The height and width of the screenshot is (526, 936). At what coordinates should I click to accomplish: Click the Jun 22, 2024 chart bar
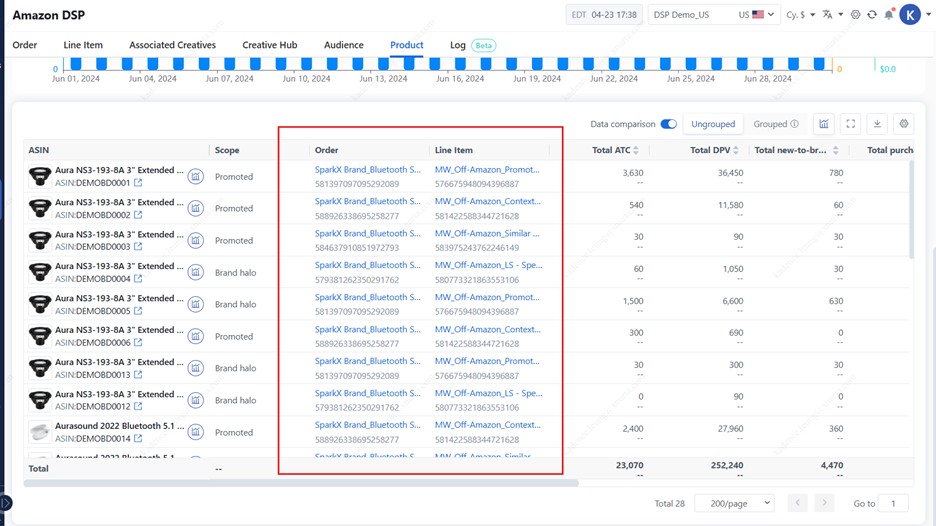pyautogui.click(x=614, y=63)
